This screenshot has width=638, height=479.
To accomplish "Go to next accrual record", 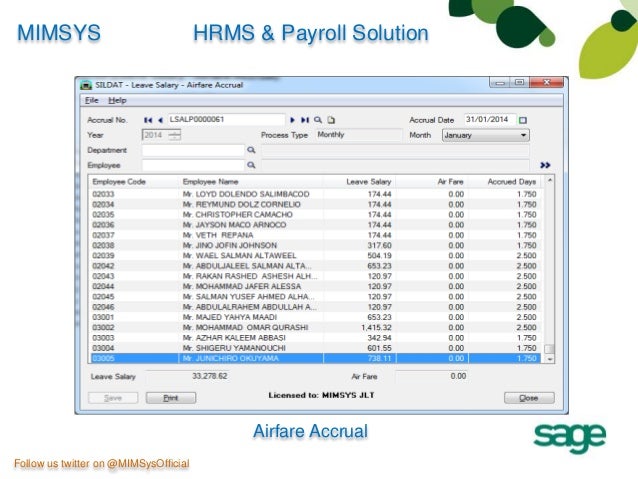I will 292,120.
